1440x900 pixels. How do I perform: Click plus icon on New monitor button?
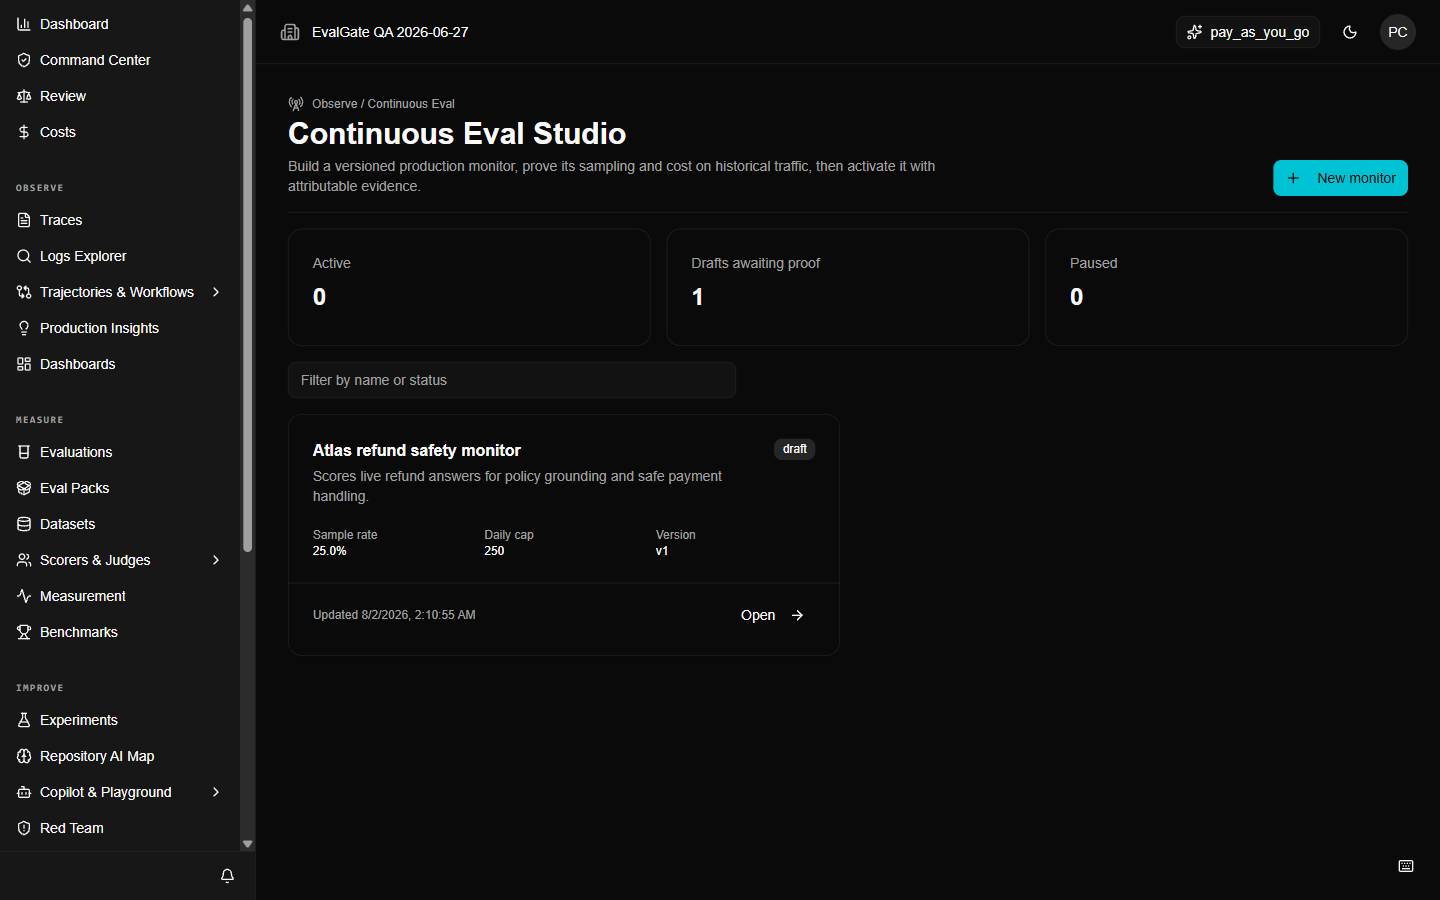pos(1293,178)
